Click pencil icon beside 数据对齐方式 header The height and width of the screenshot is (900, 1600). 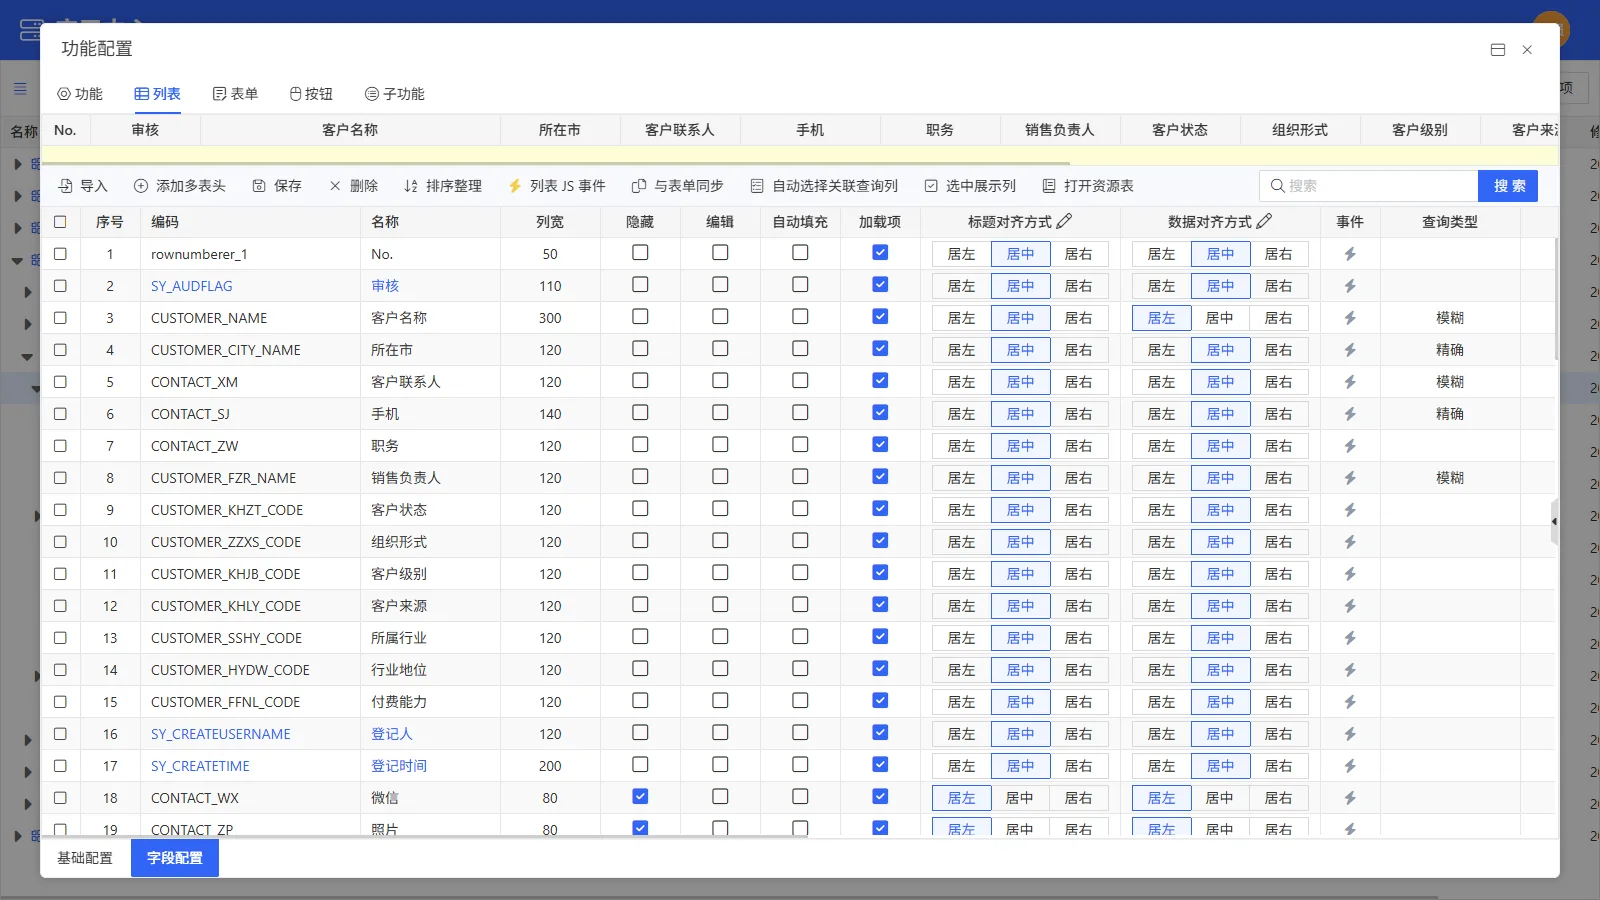pyautogui.click(x=1264, y=221)
